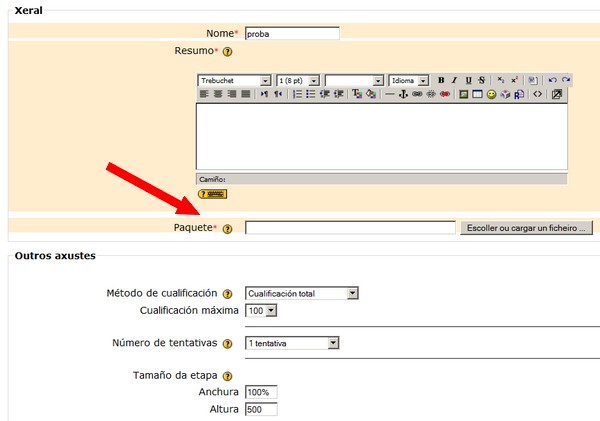Apply subscript formatting

click(501, 80)
